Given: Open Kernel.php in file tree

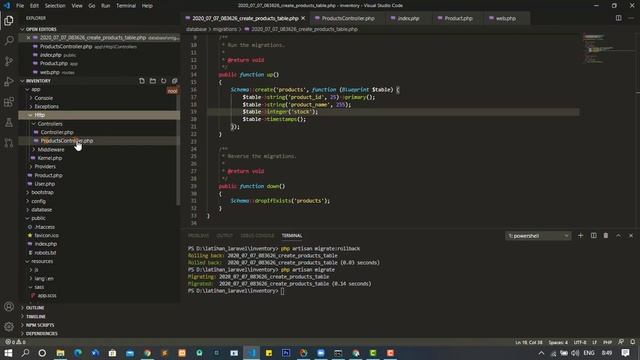Looking at the screenshot, I should 99,158.
